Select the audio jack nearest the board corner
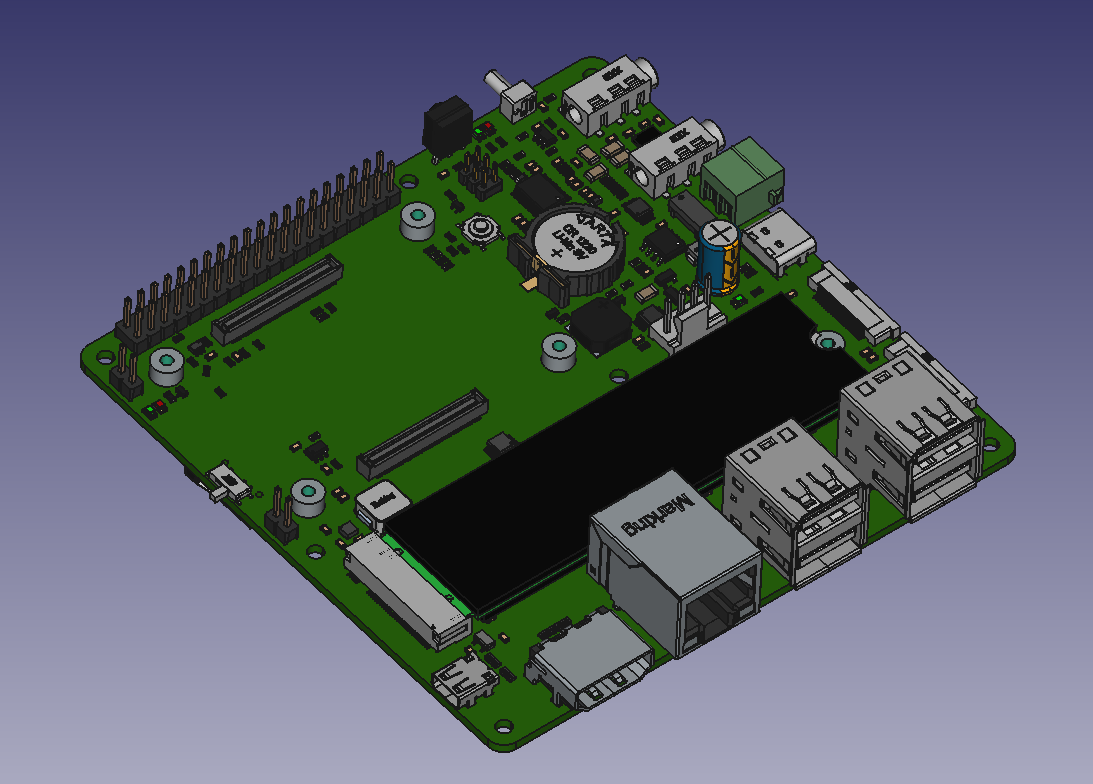Viewport: 1093px width, 784px height. pos(609,95)
